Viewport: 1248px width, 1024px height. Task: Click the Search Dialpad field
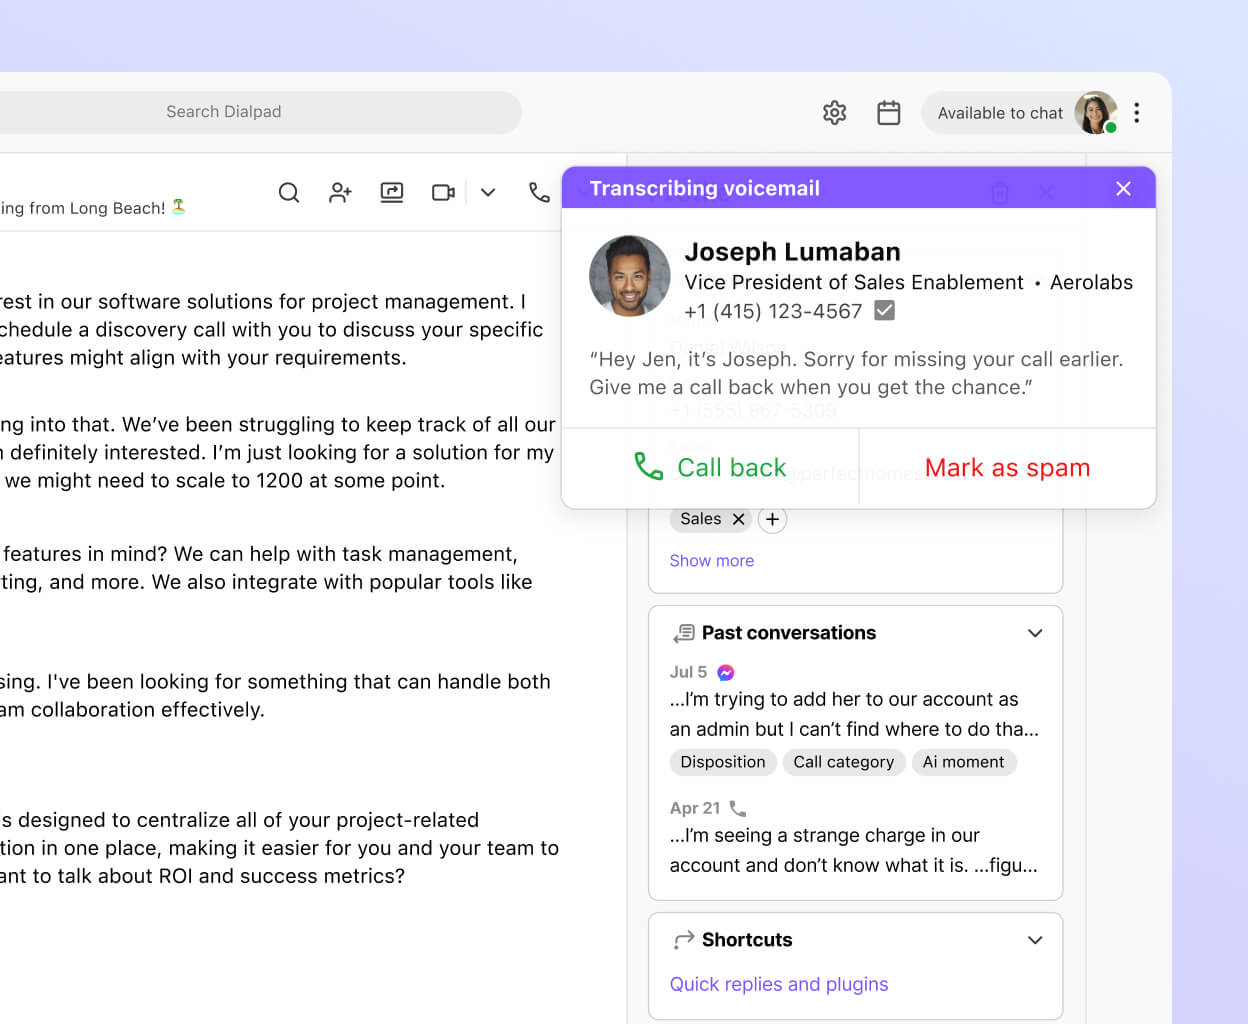[223, 112]
